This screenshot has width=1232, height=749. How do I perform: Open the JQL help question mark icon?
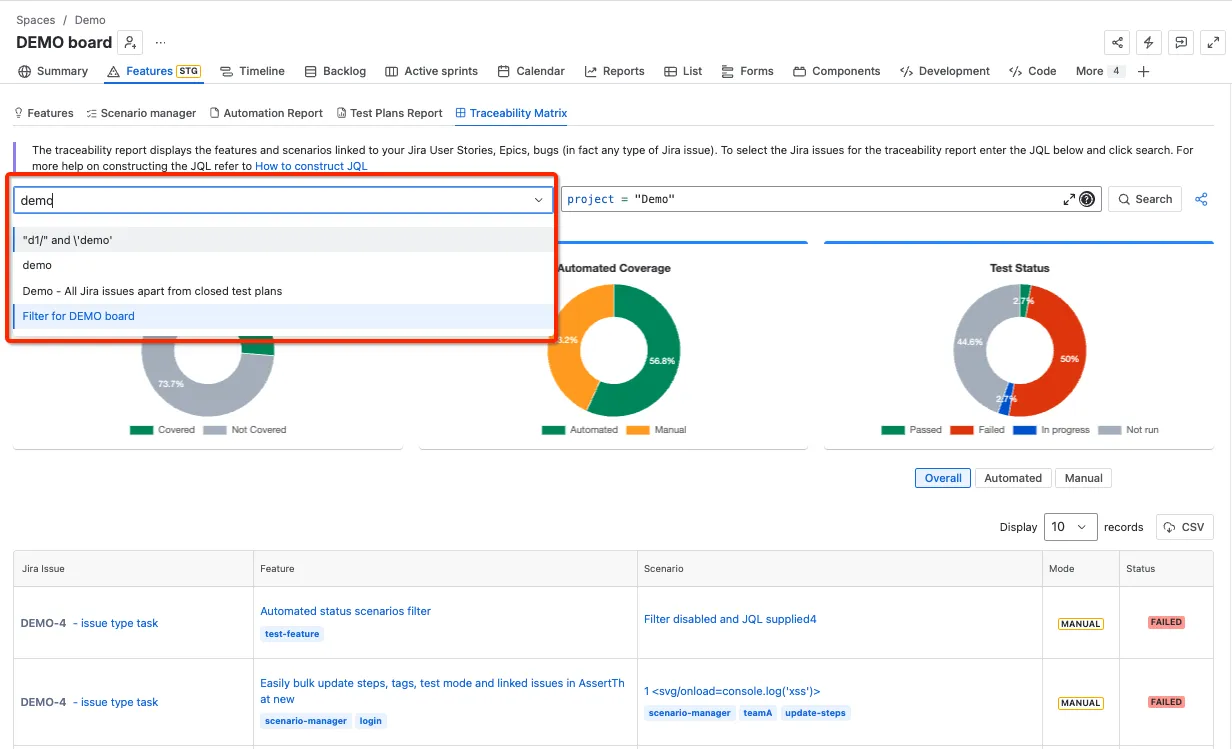[1087, 199]
